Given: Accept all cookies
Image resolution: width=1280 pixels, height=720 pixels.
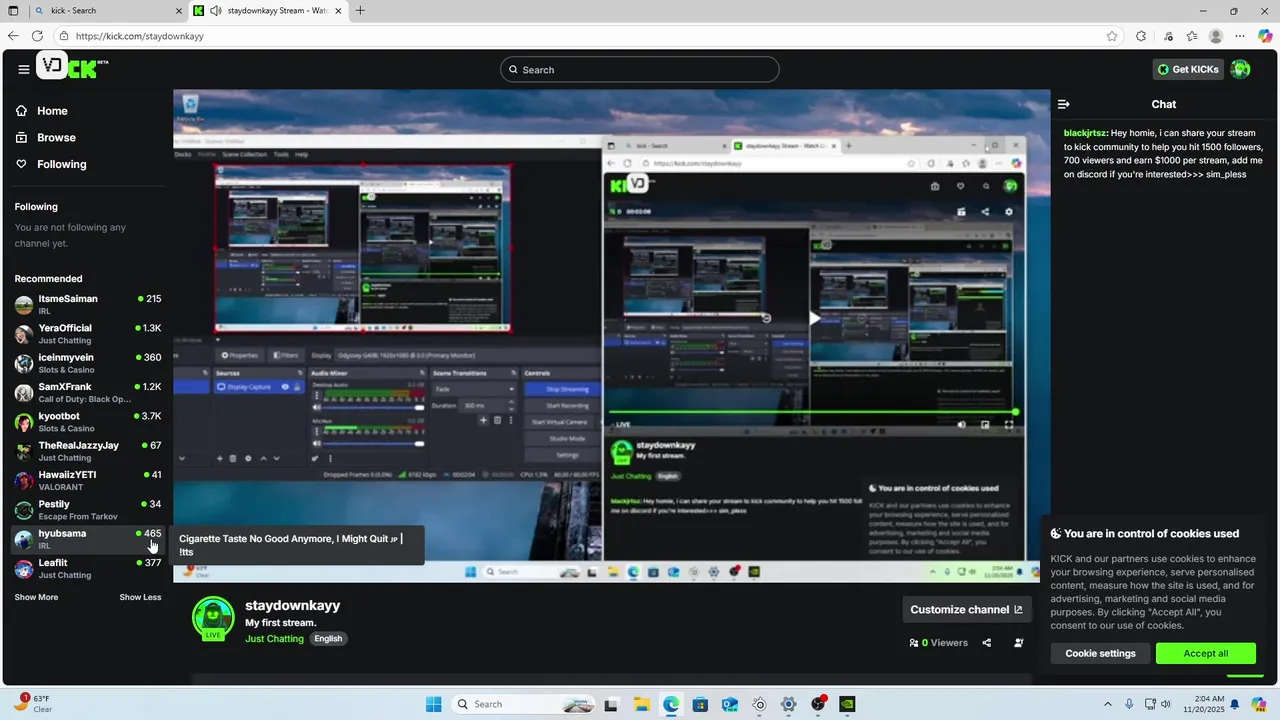Looking at the screenshot, I should coord(1206,653).
